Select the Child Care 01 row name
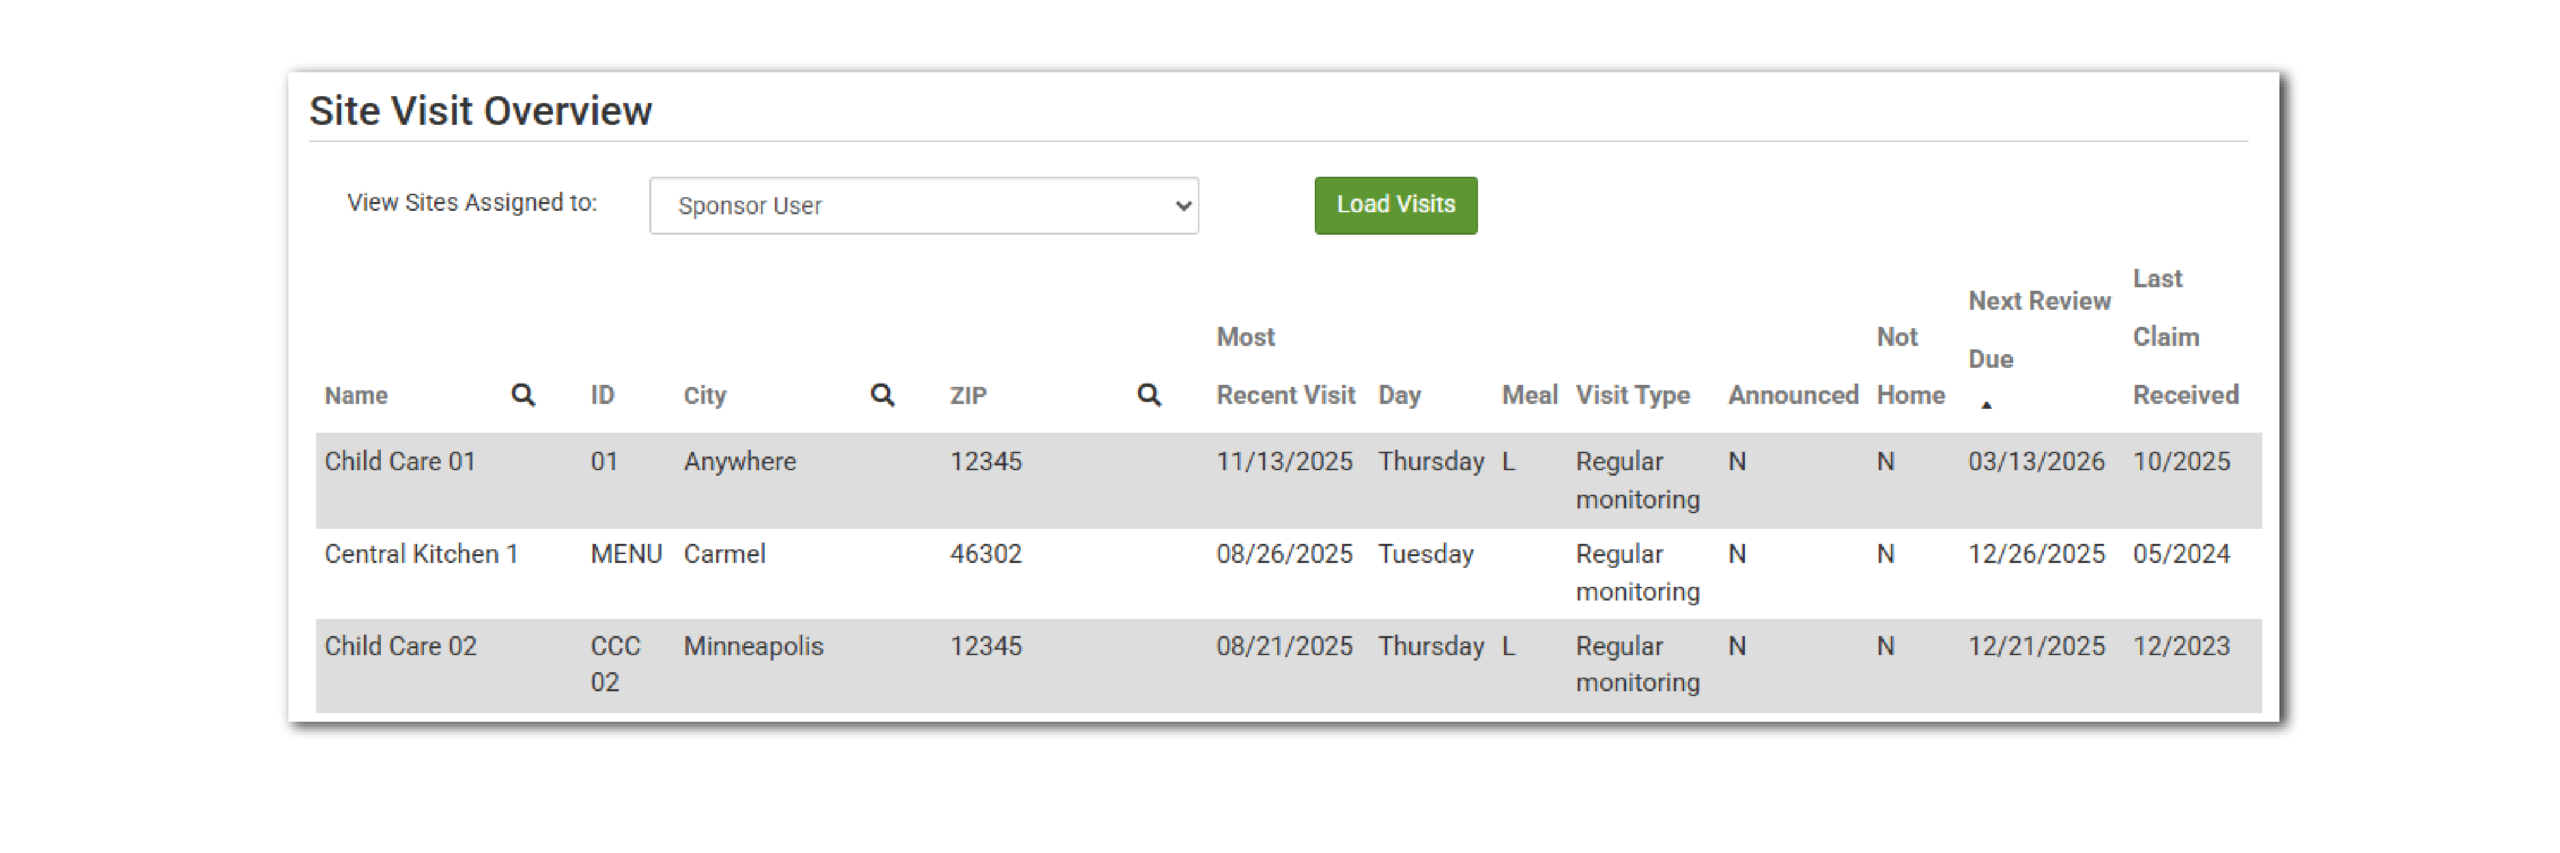The width and height of the screenshot is (2560, 853). click(x=400, y=461)
